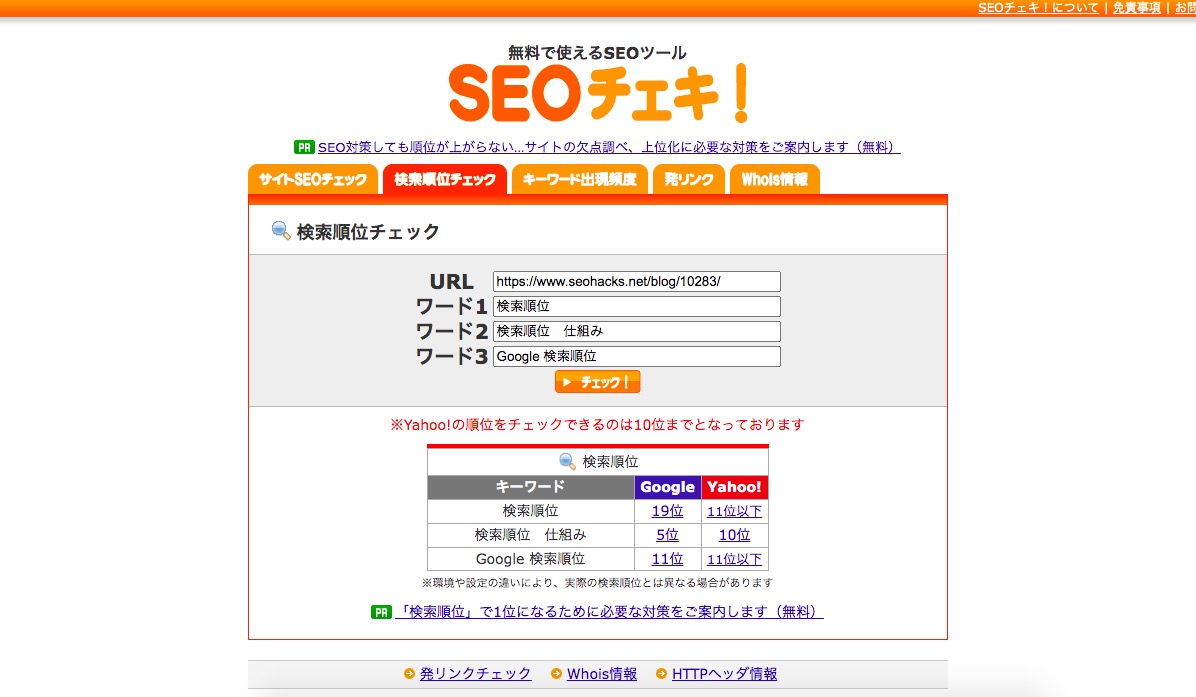
Task: Focus the ワード2 keyword field
Action: point(637,331)
